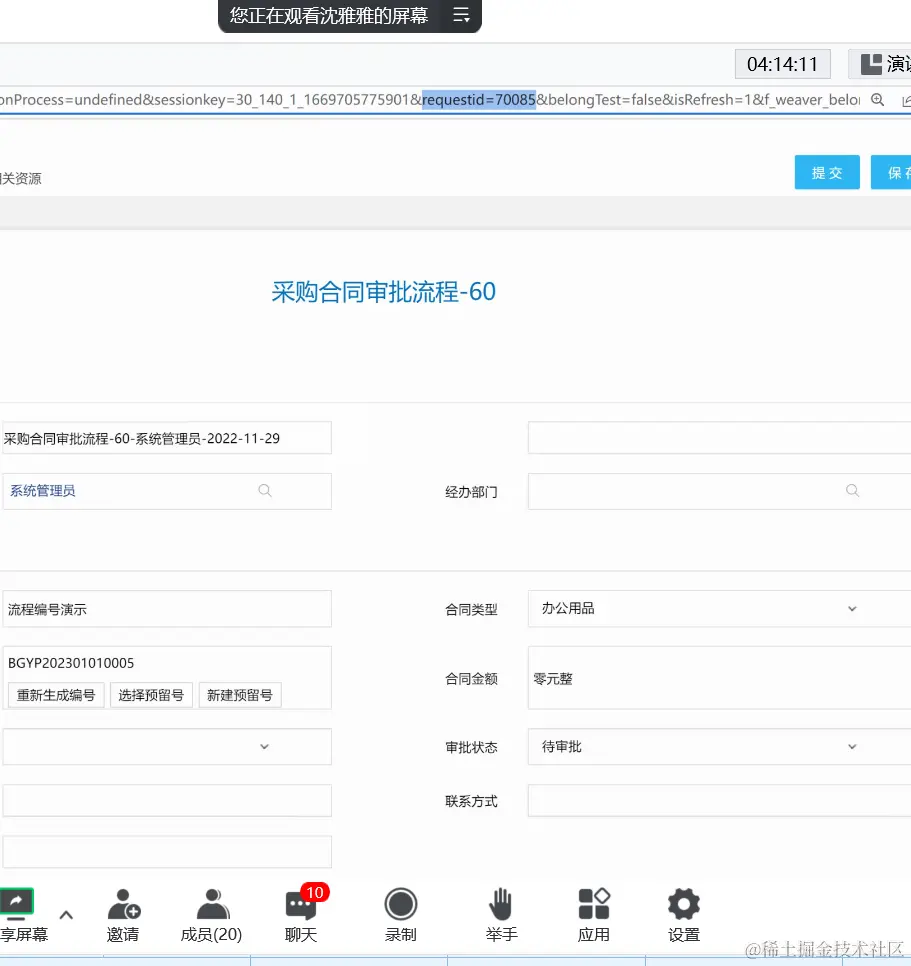The image size is (911, 966).
Task: Click the contract number BGYP202301010005
Action: pos(71,663)
